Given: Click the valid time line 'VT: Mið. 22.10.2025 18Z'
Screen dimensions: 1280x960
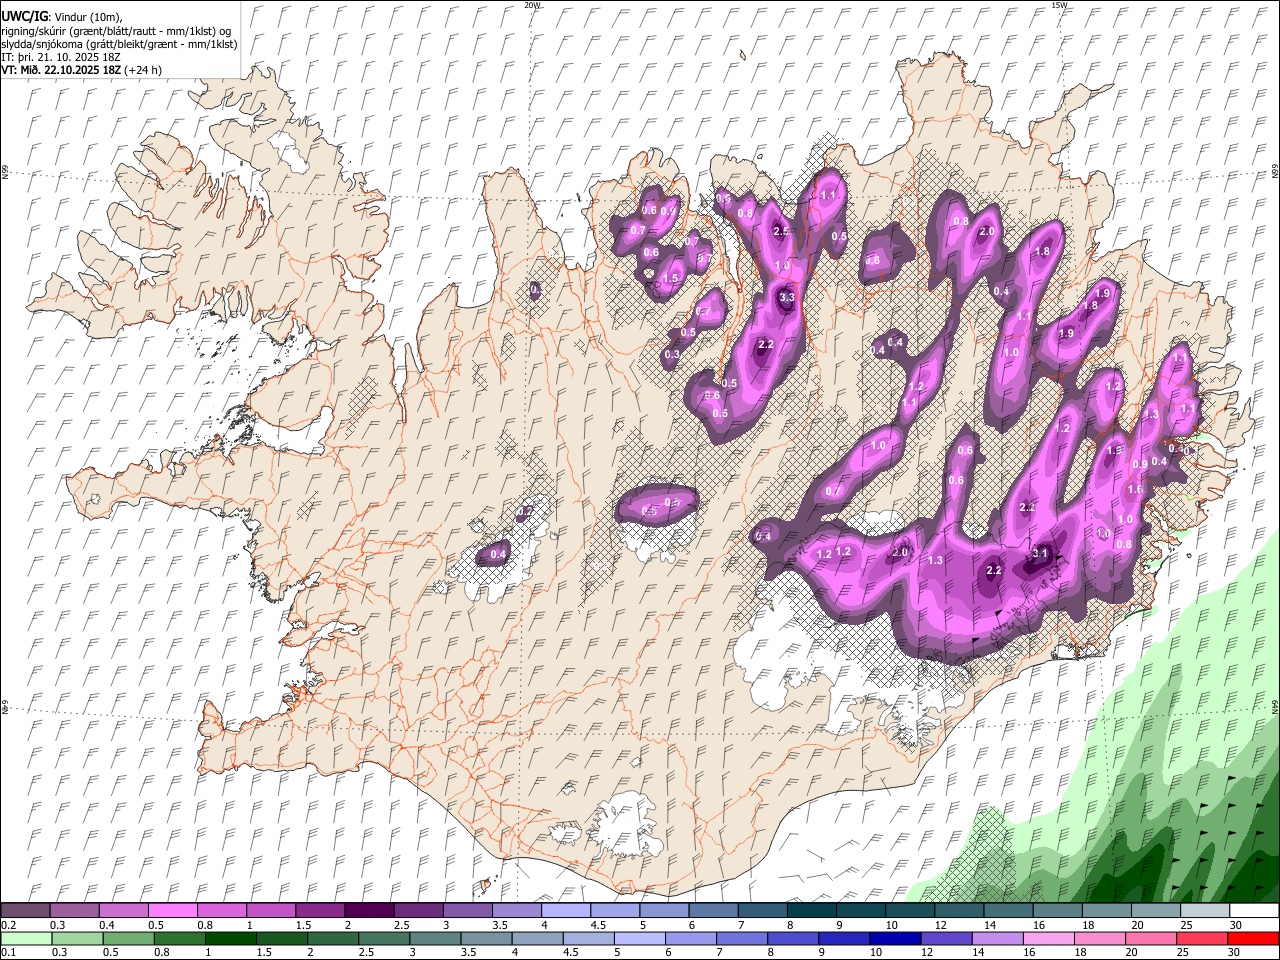Looking at the screenshot, I should pos(62,70).
